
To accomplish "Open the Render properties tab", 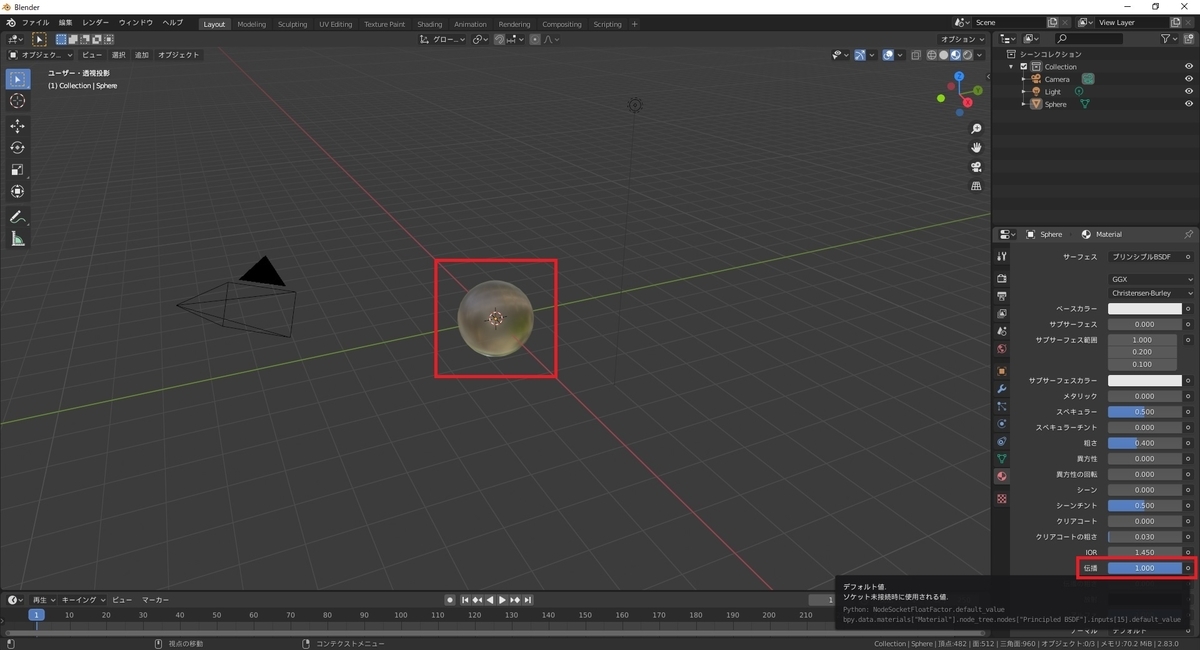I will tap(1002, 278).
